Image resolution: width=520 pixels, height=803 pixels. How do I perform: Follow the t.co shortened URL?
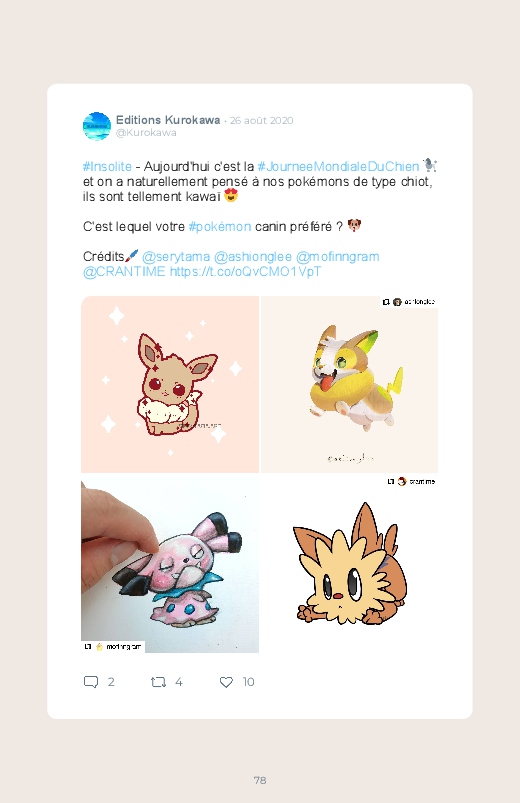(x=245, y=271)
